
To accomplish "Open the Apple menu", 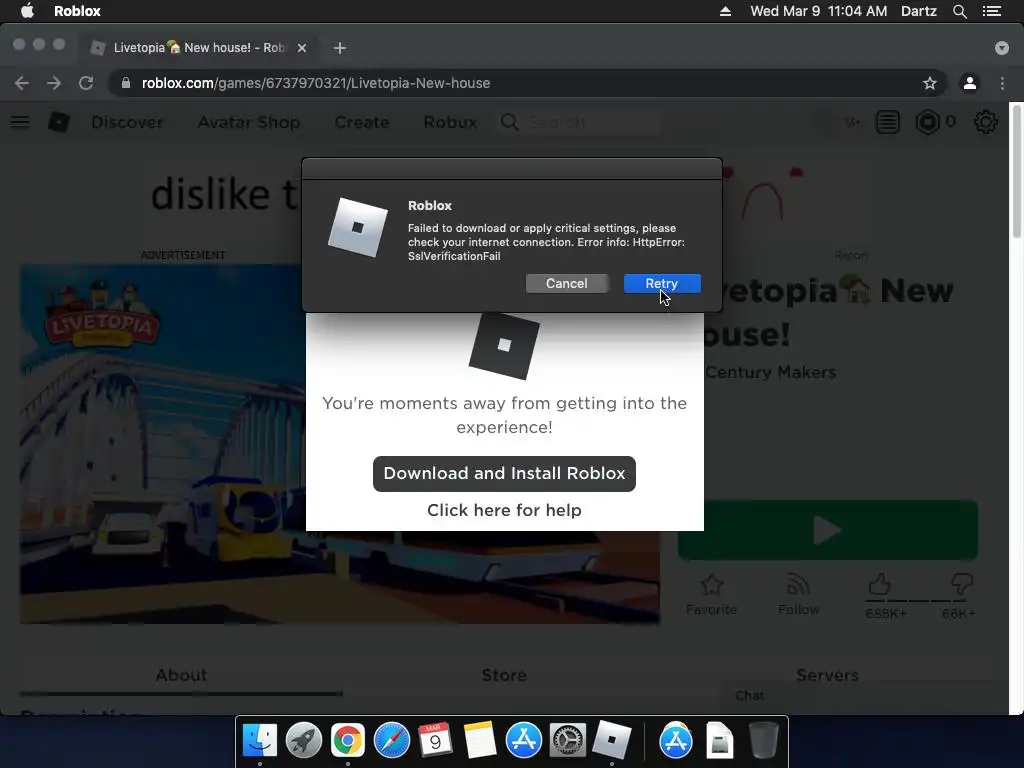I will 27,11.
